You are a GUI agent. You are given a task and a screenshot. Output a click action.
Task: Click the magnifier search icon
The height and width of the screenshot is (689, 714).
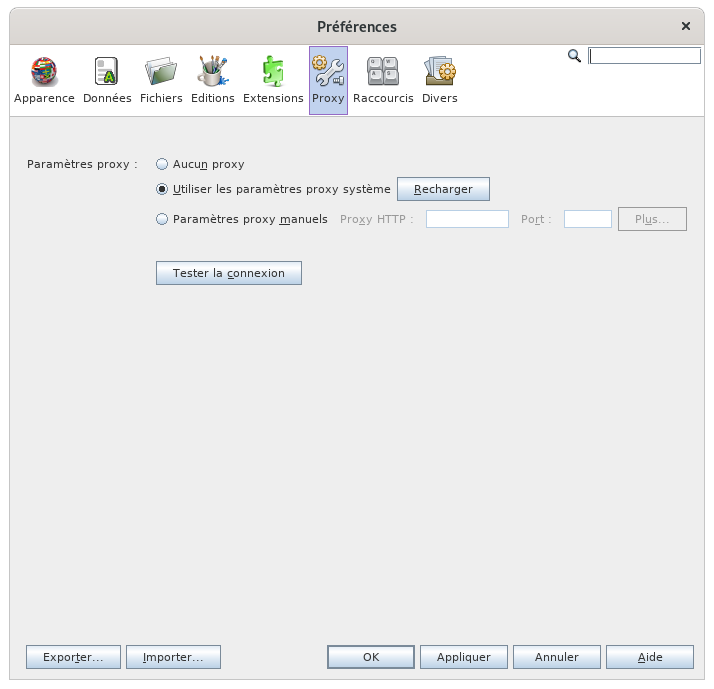click(574, 56)
